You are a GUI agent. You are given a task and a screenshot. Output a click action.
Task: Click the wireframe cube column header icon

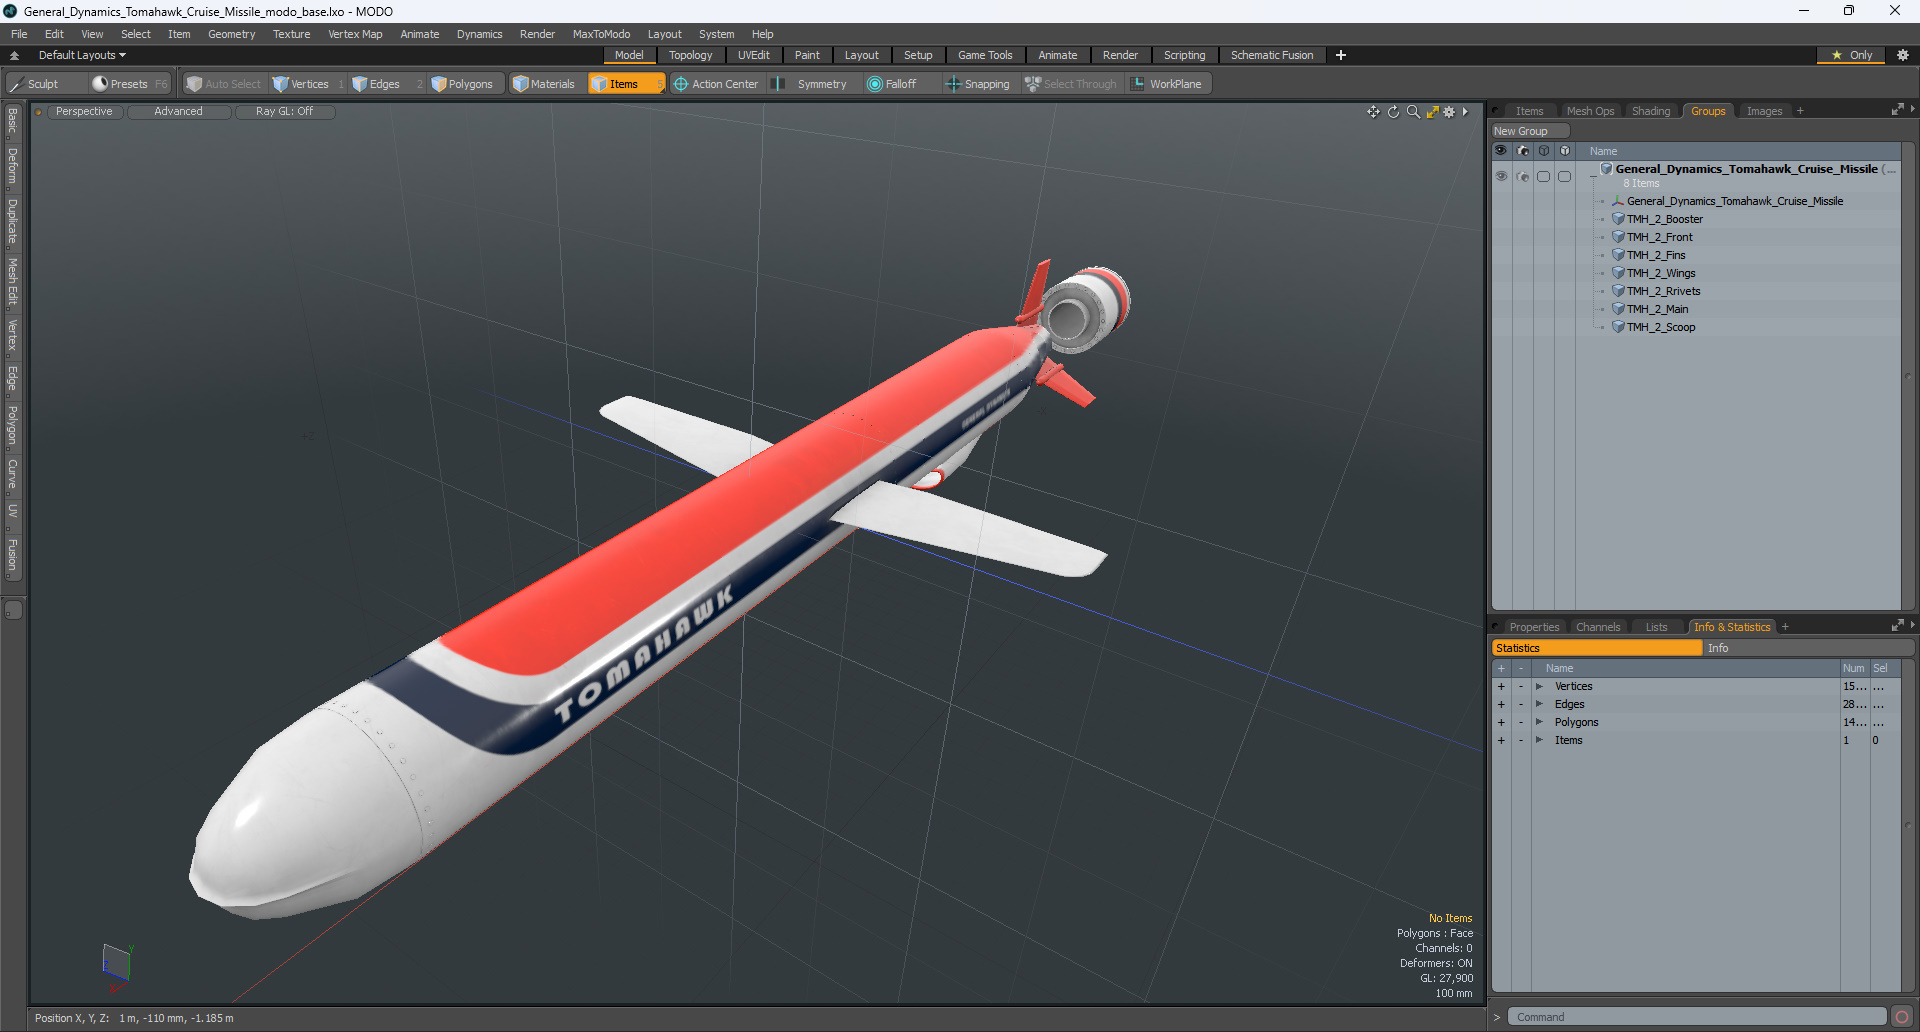tap(1544, 151)
